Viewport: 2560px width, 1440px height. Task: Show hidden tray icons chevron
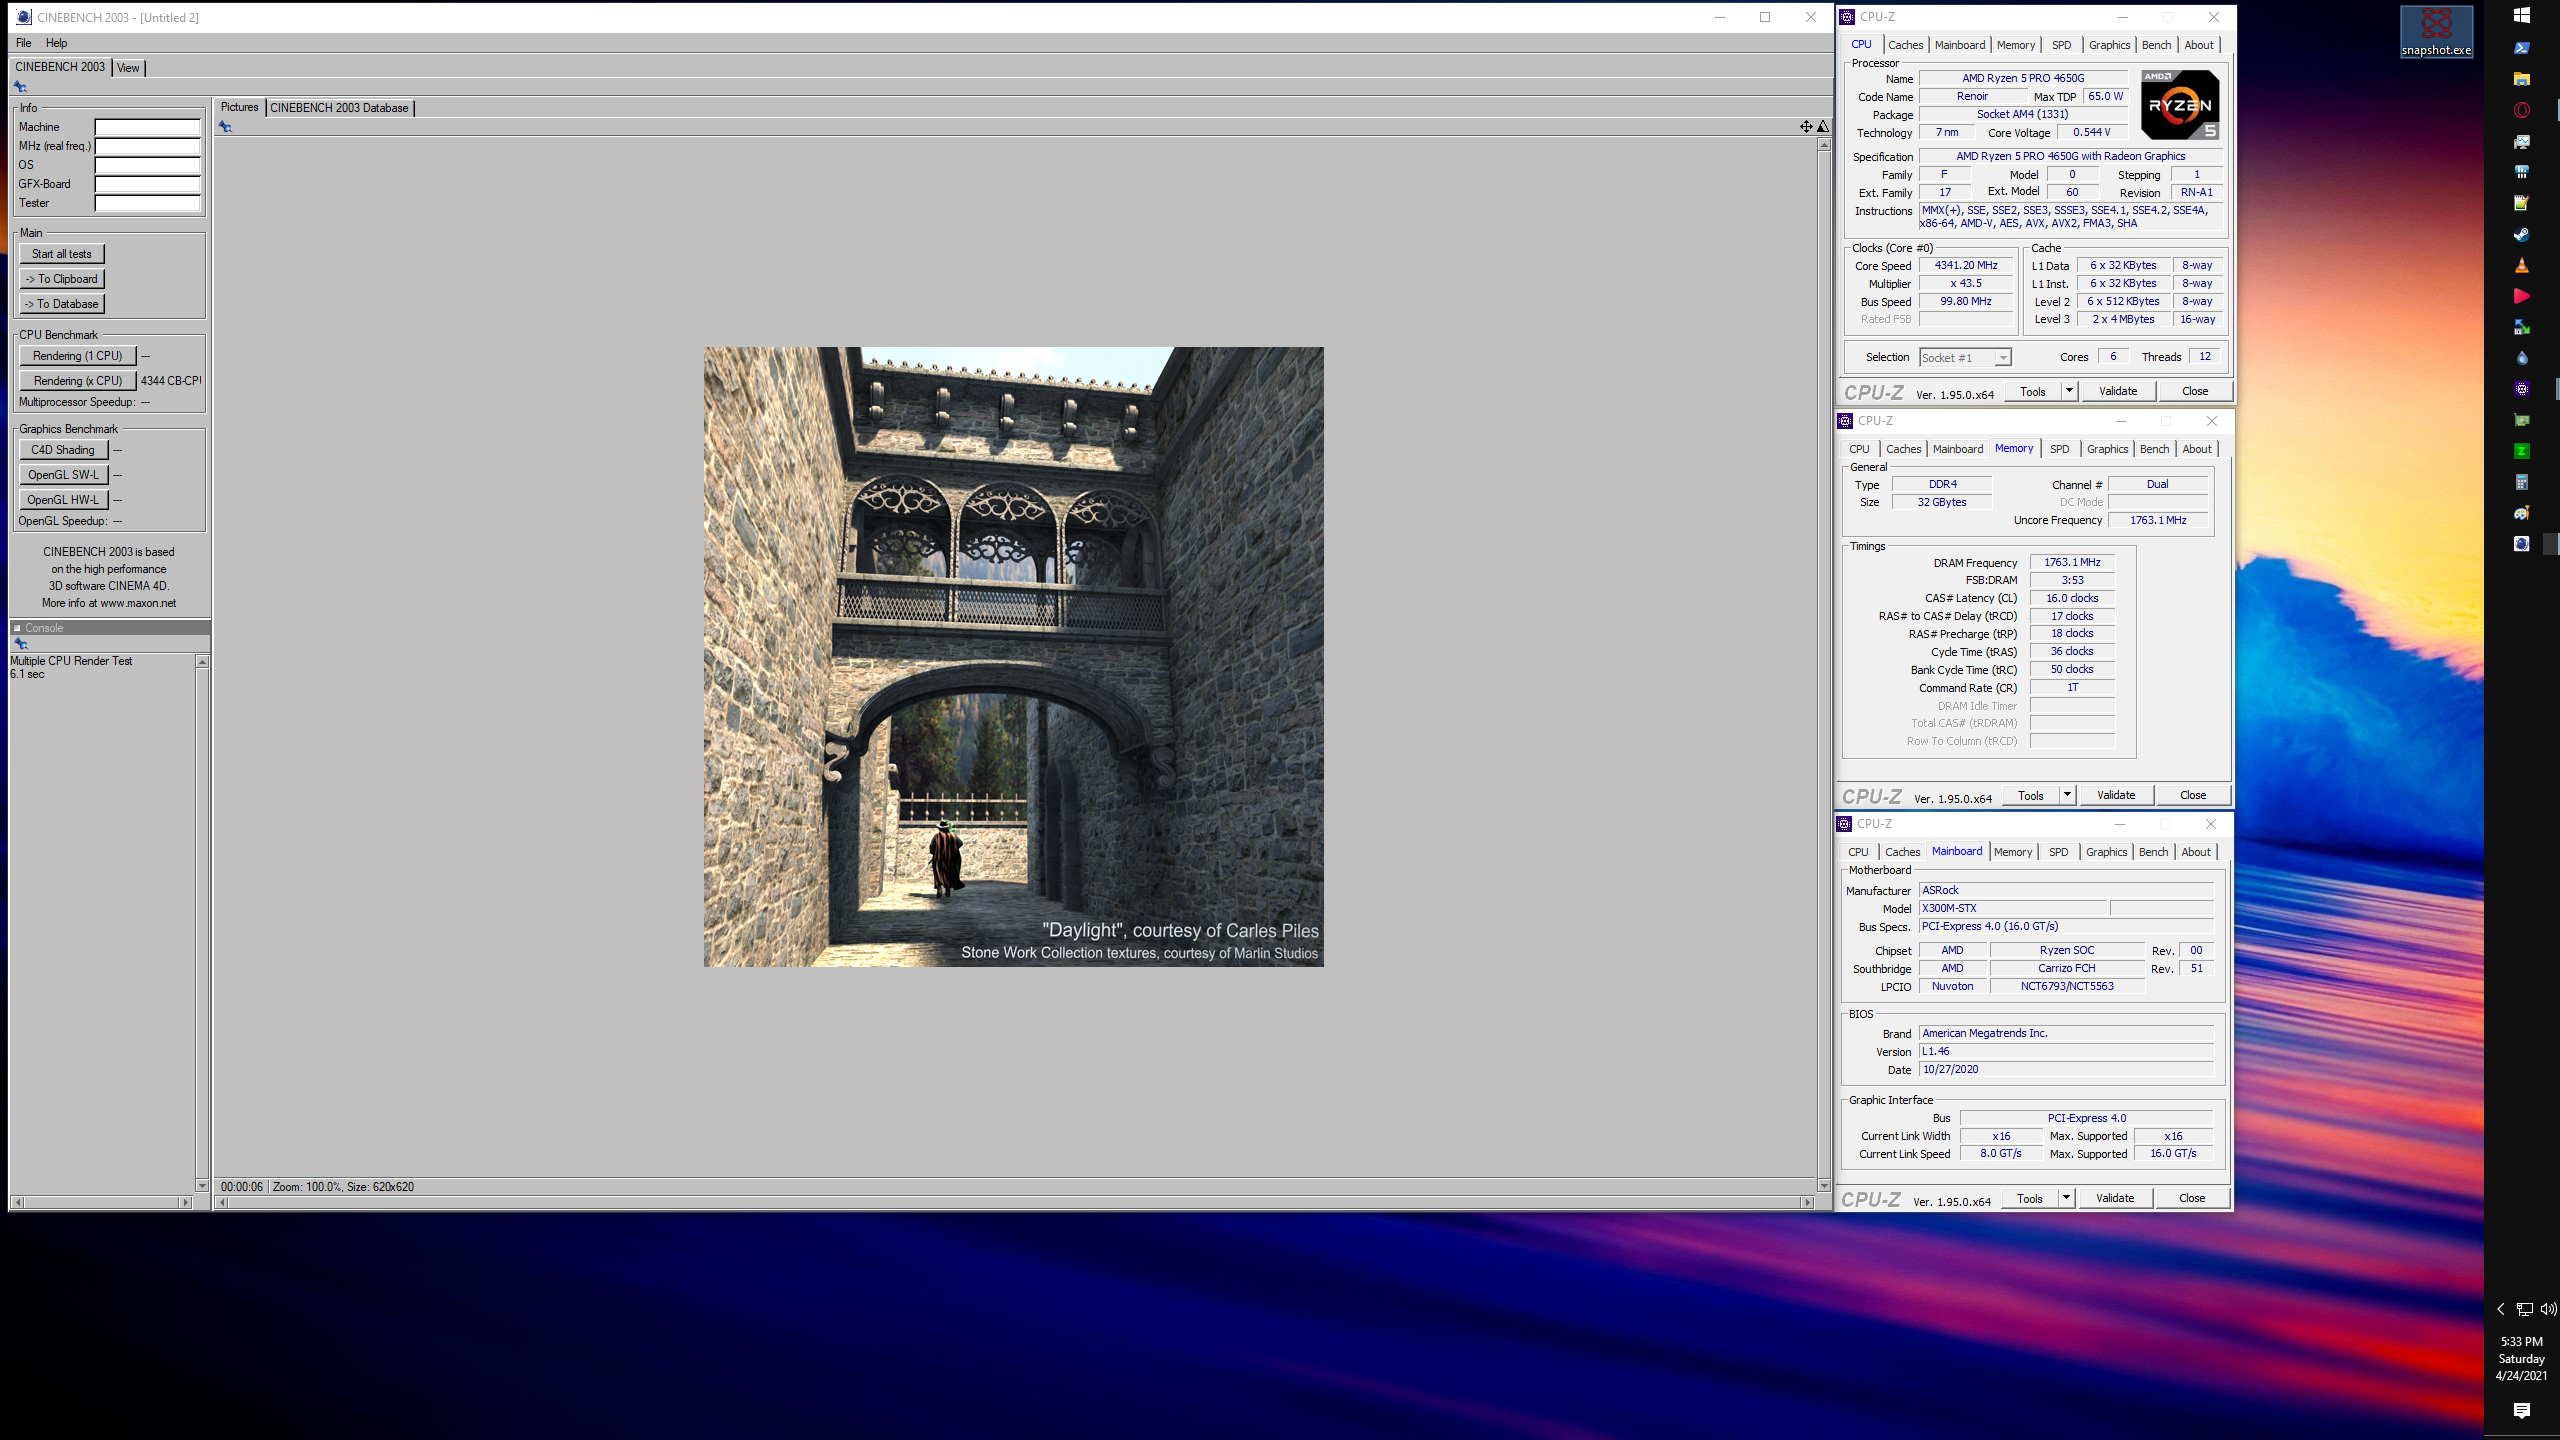pos(2501,1309)
